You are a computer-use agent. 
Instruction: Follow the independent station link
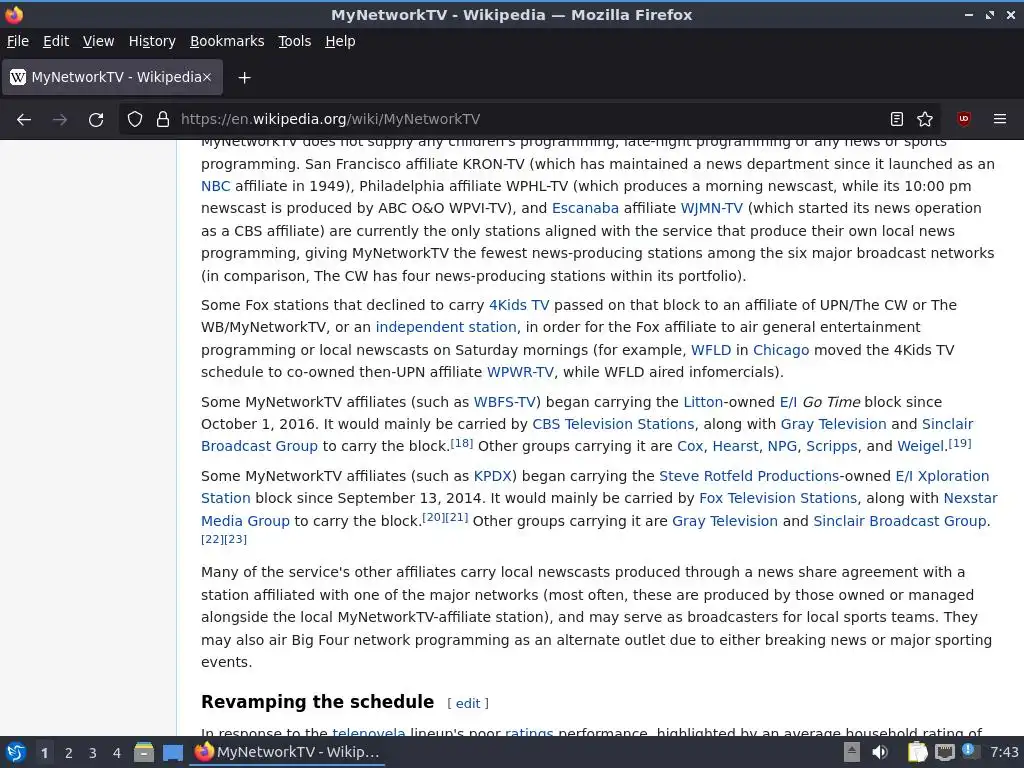tap(446, 327)
